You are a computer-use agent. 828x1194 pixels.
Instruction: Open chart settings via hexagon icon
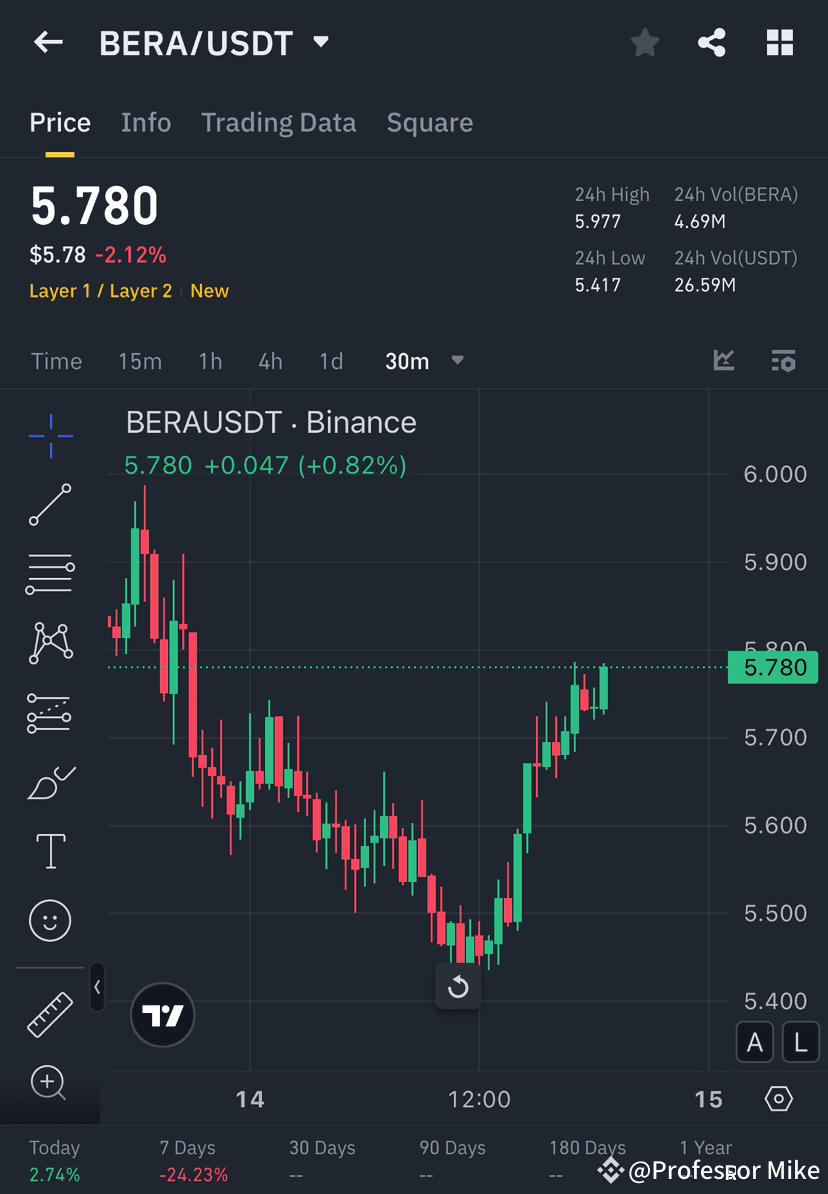click(781, 1099)
